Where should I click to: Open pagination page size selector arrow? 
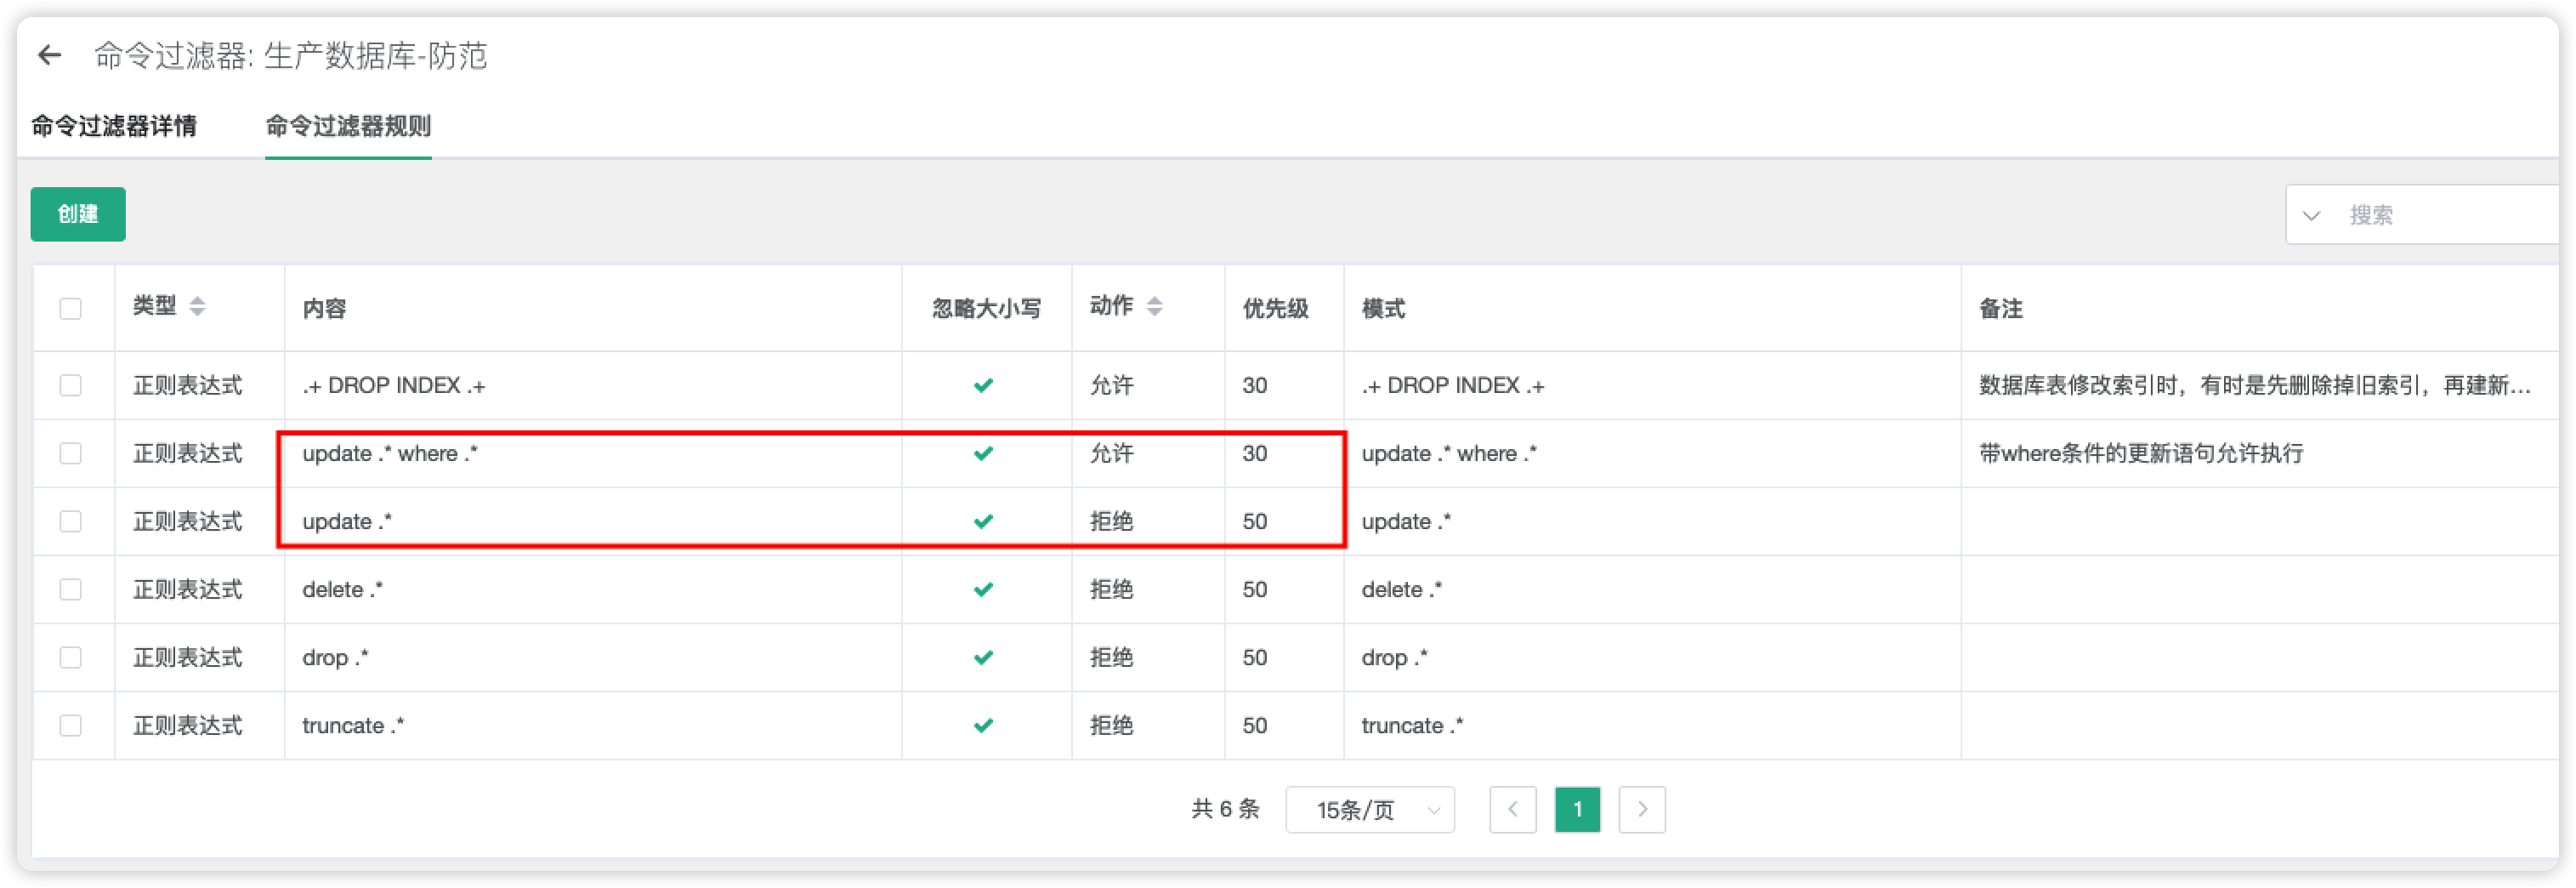pos(1436,810)
